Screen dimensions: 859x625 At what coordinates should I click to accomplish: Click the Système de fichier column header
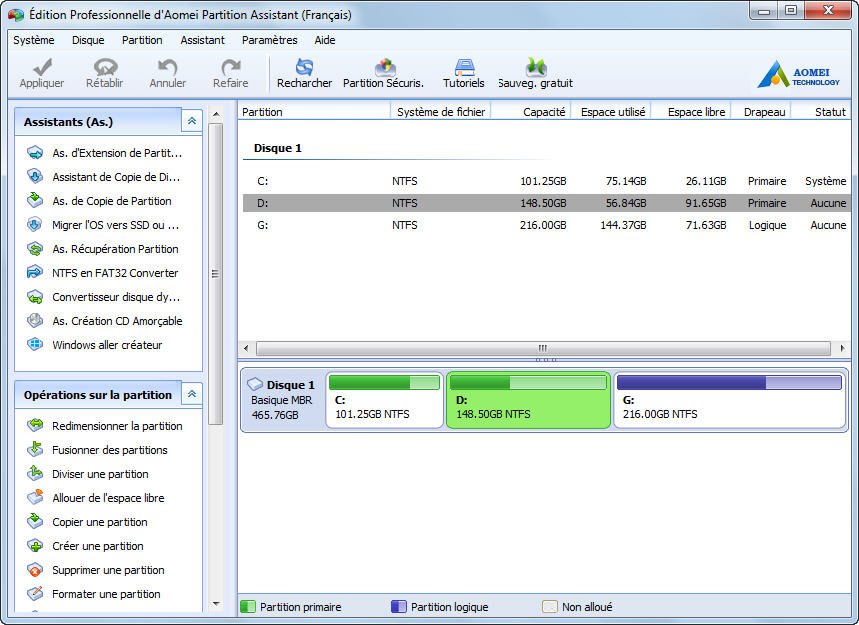point(440,112)
